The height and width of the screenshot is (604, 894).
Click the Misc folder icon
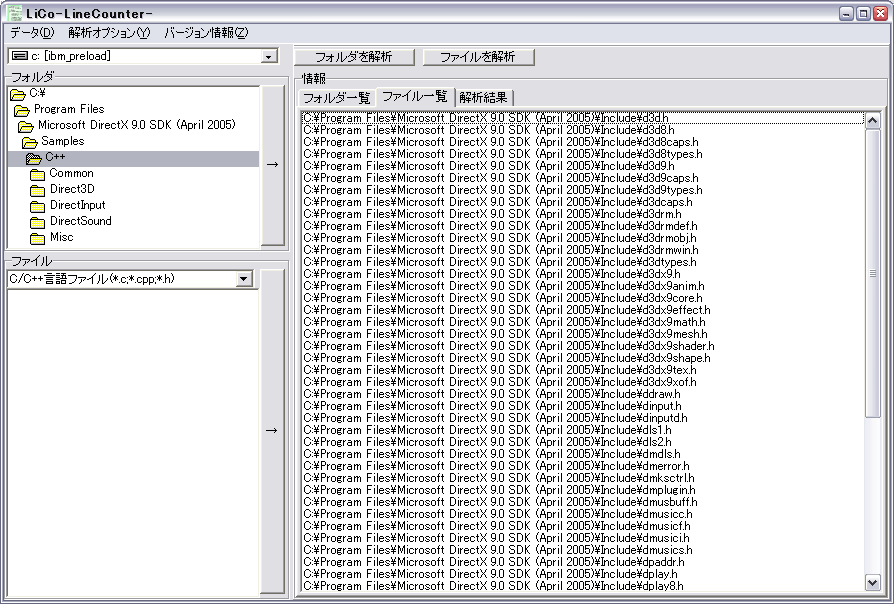tap(38, 238)
